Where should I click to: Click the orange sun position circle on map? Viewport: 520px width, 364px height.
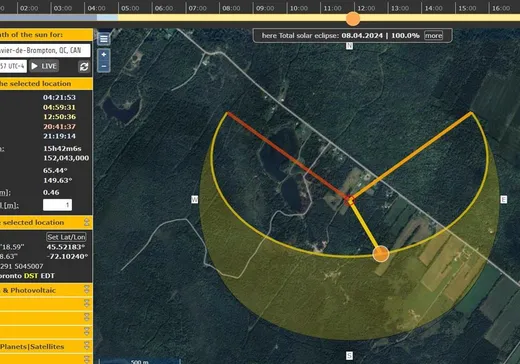(380, 254)
